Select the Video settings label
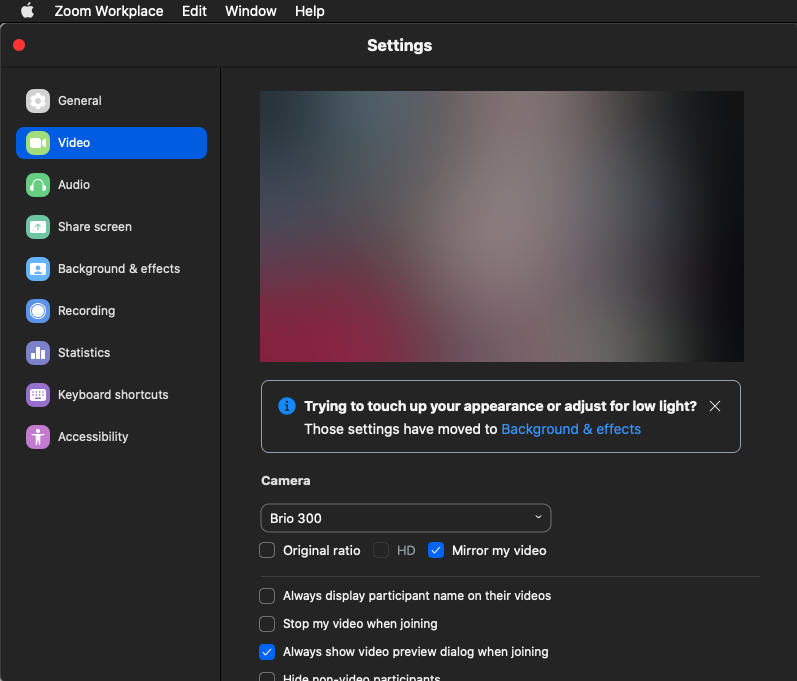Screen dimensions: 797x681 click(x=74, y=143)
